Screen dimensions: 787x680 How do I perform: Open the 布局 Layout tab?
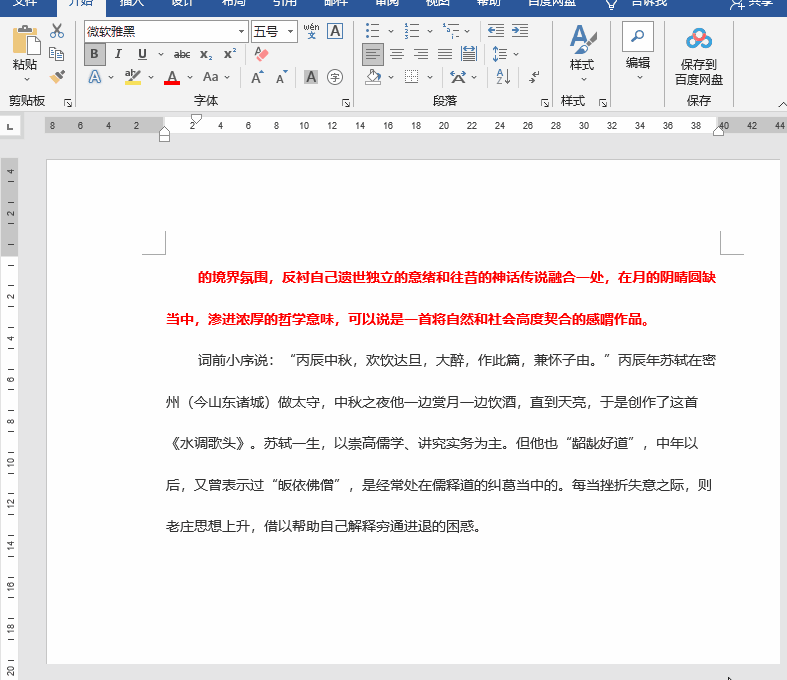[x=234, y=4]
